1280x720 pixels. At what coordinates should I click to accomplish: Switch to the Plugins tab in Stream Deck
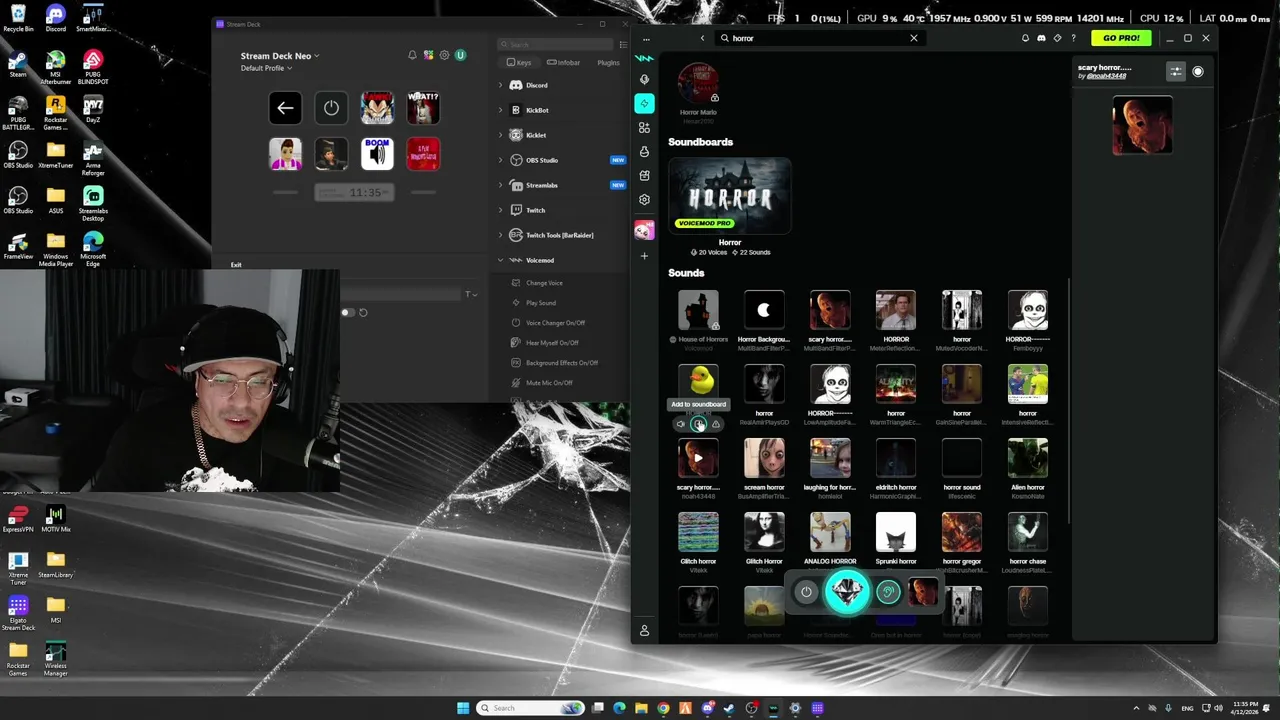(608, 63)
